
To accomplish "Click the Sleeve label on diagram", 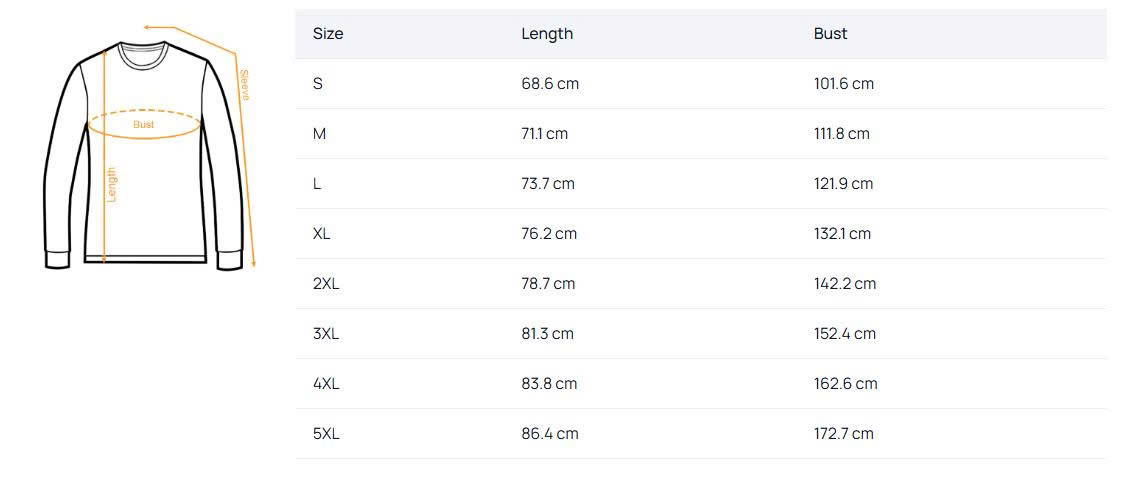I will (244, 85).
